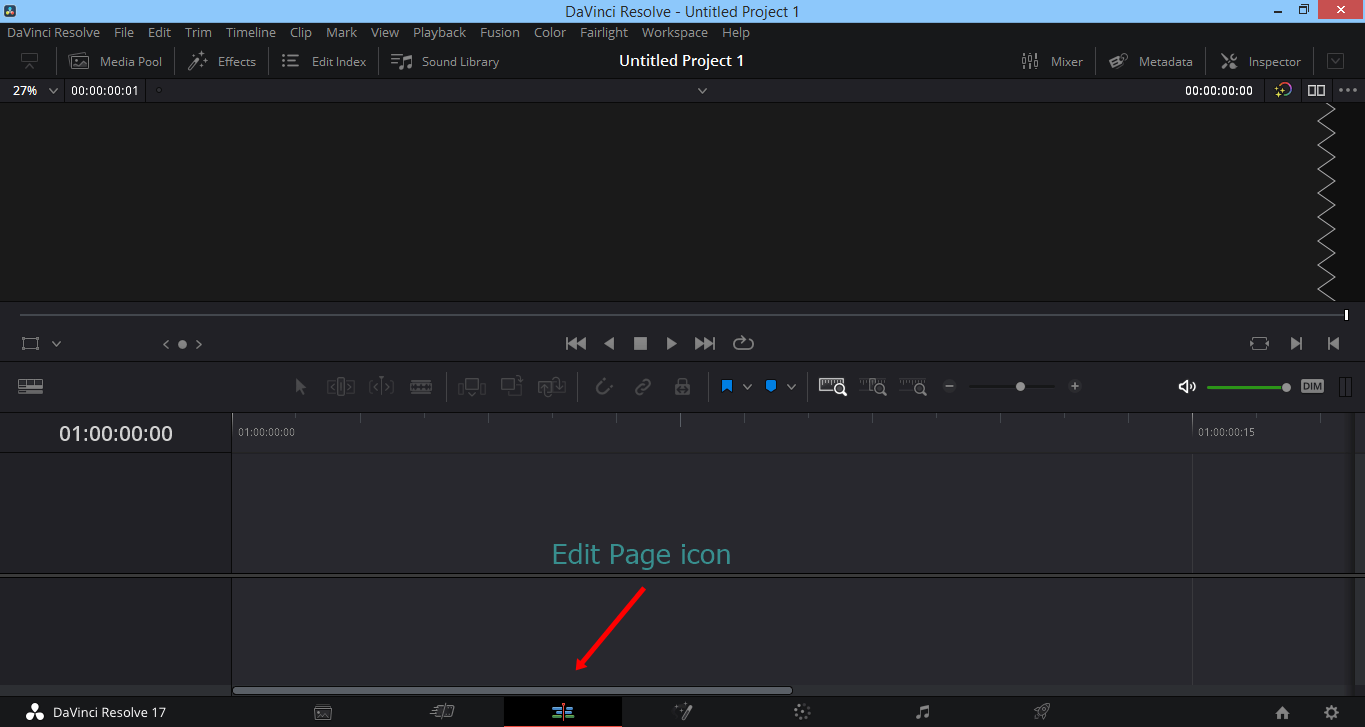Viewport: 1365px width, 727px height.
Task: Select the Dynamic Trim mode tool
Action: [x=381, y=386]
